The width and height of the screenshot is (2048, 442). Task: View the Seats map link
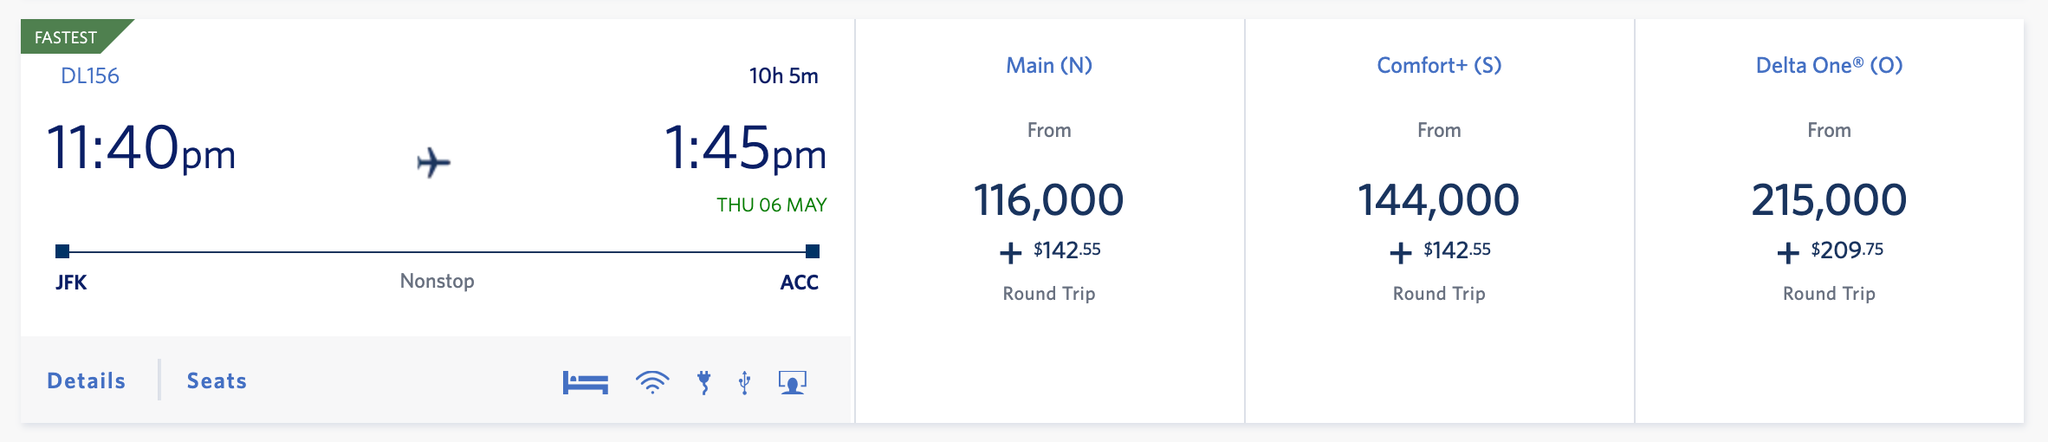[217, 381]
